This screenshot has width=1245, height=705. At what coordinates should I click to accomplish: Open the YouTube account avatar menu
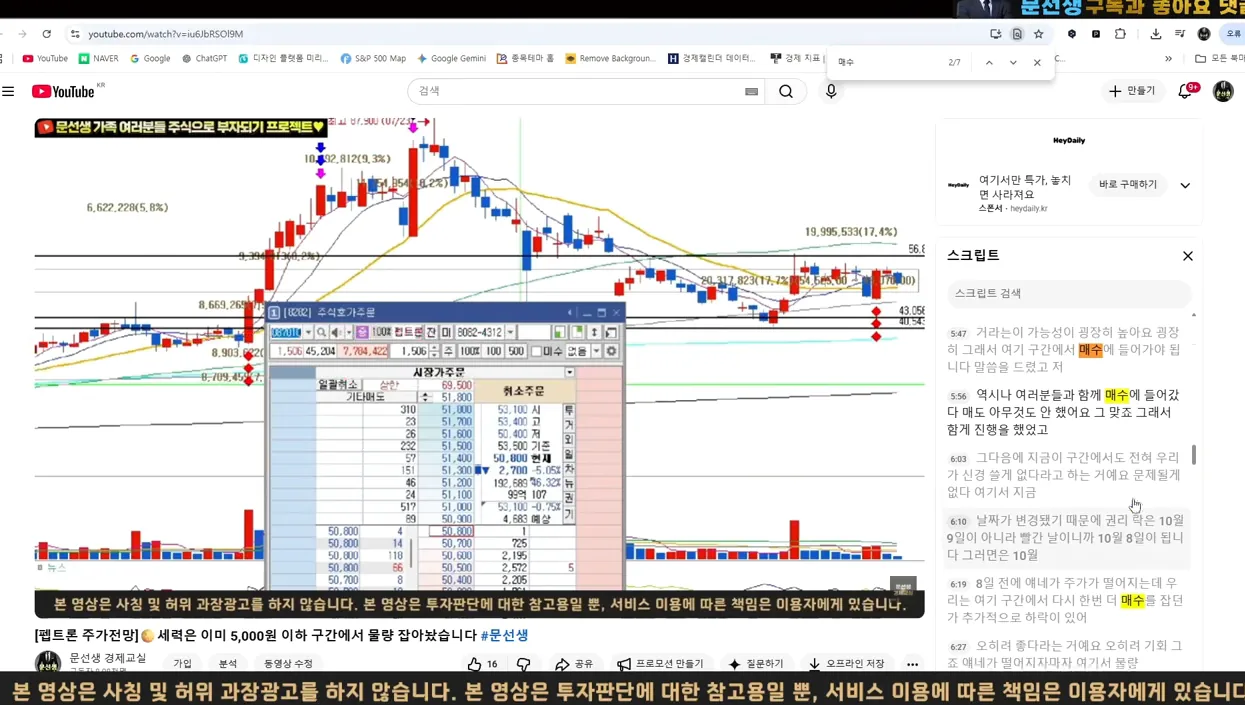coord(1223,91)
